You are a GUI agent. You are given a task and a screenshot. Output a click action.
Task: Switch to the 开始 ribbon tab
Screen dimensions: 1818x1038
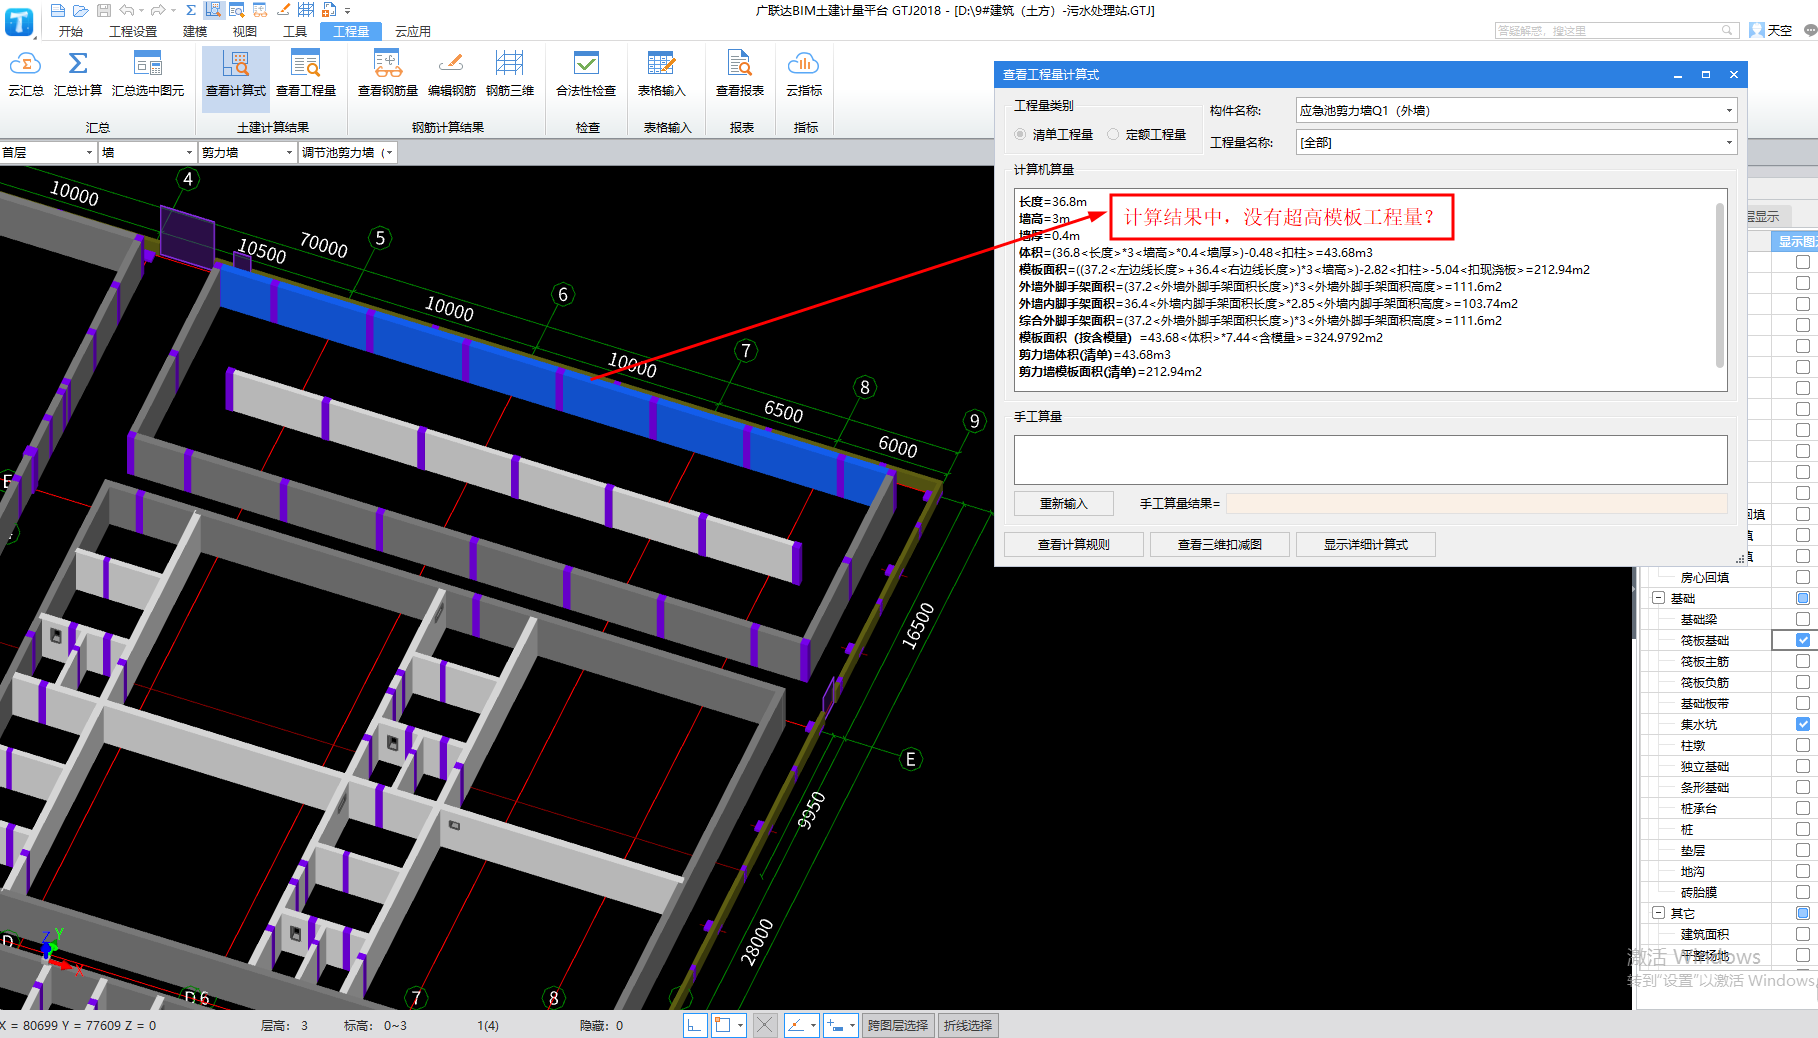pyautogui.click(x=70, y=31)
